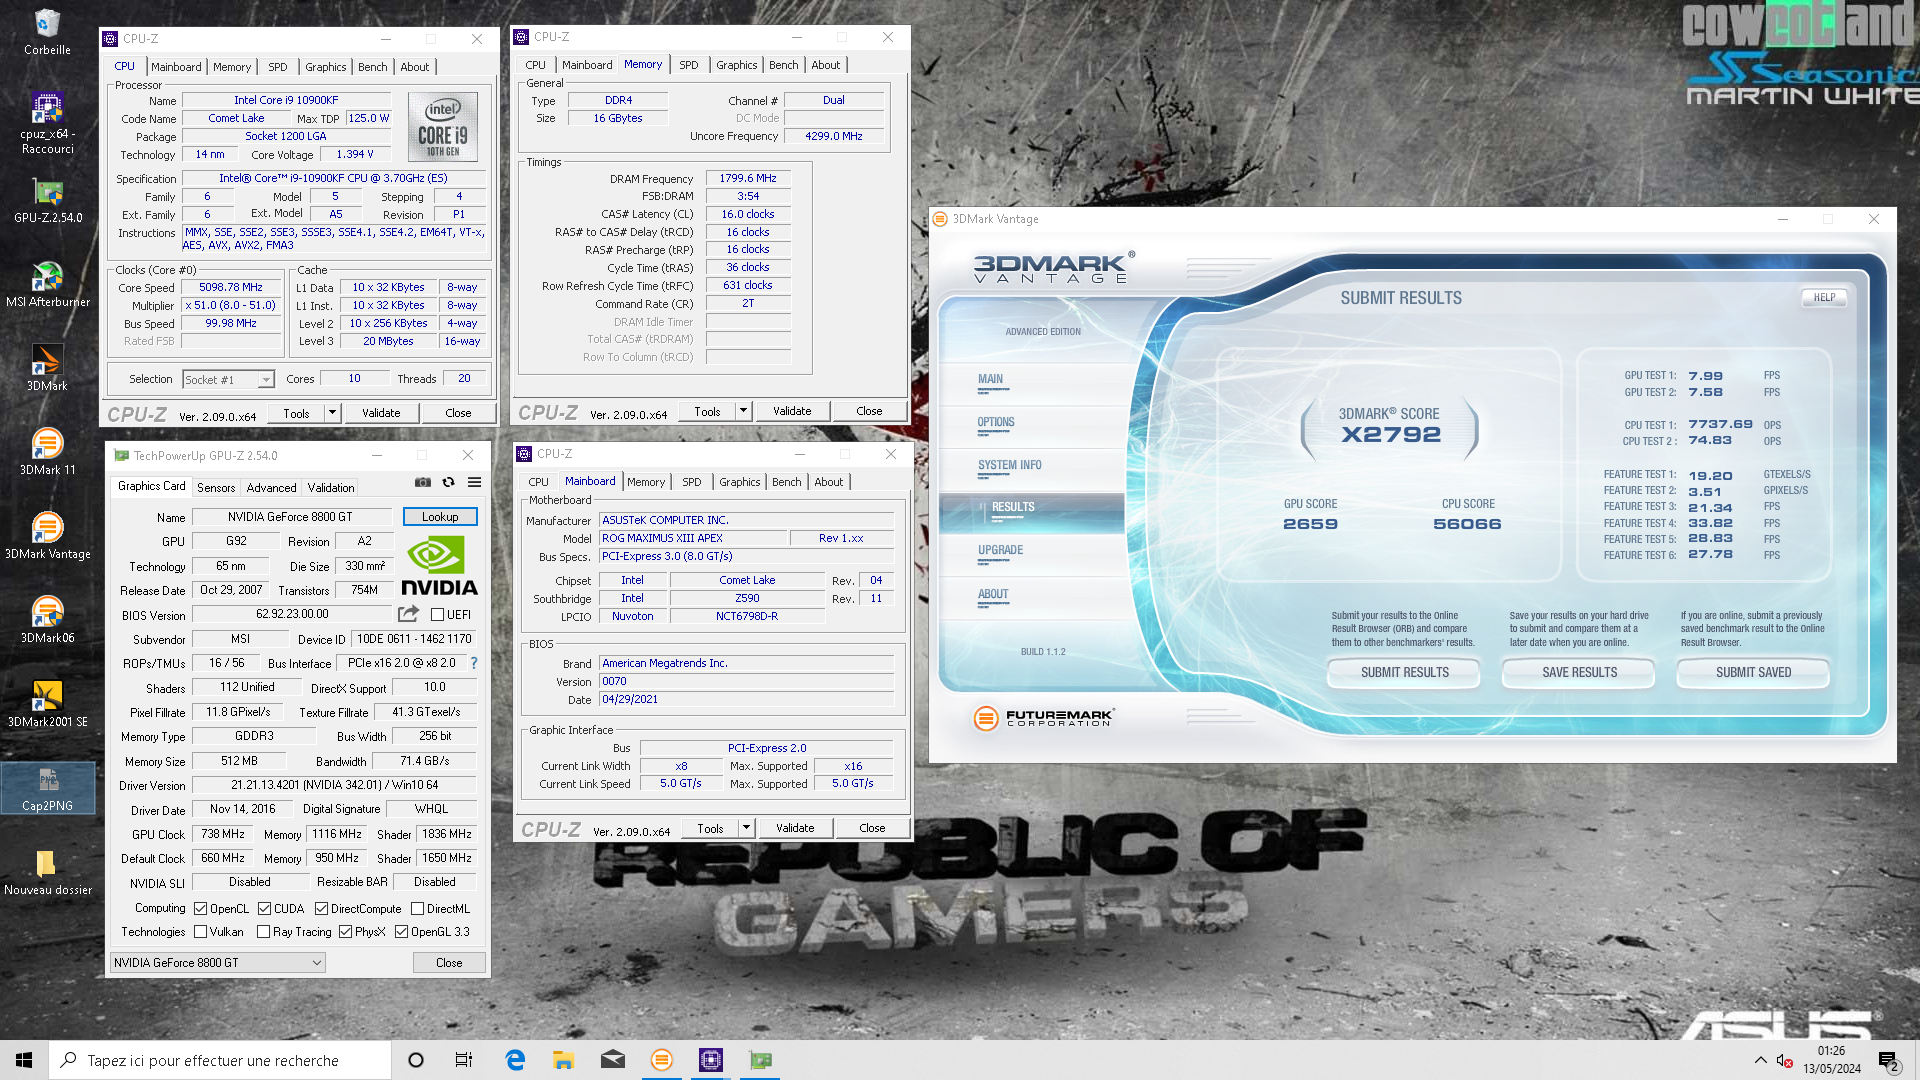
Task: Expand Tools dropdown arrow in Memory tab window
Action: (x=743, y=411)
